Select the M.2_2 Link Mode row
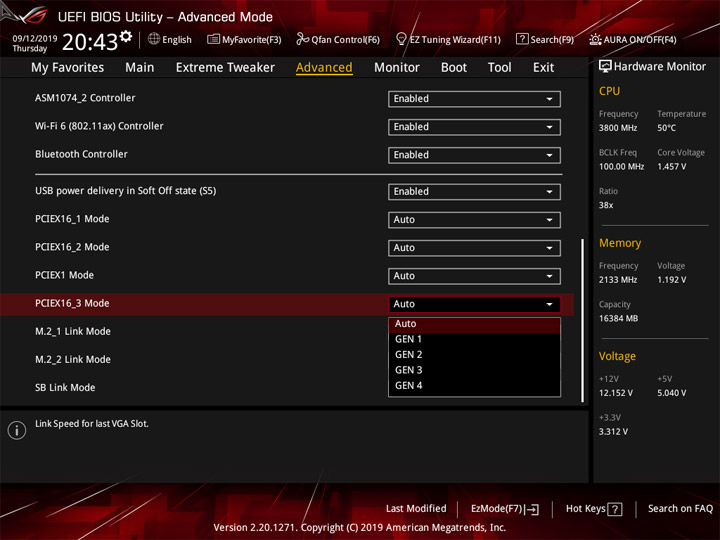 (x=73, y=360)
